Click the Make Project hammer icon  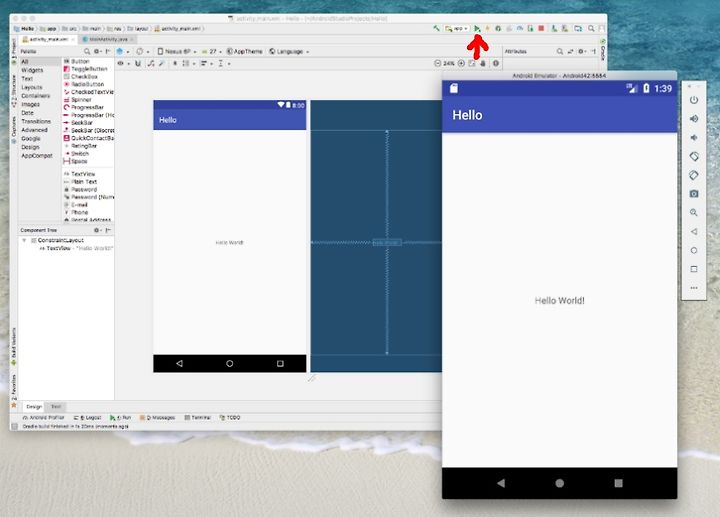coord(436,28)
